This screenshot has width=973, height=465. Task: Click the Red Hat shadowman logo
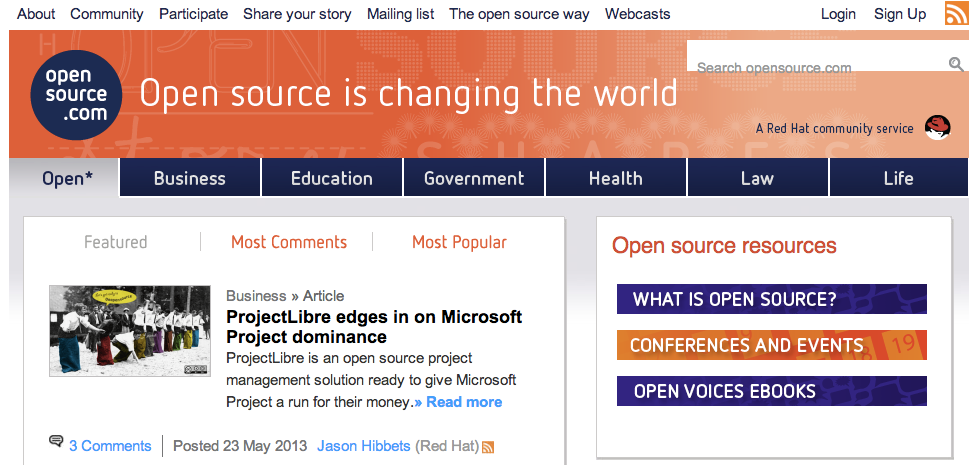pos(937,127)
